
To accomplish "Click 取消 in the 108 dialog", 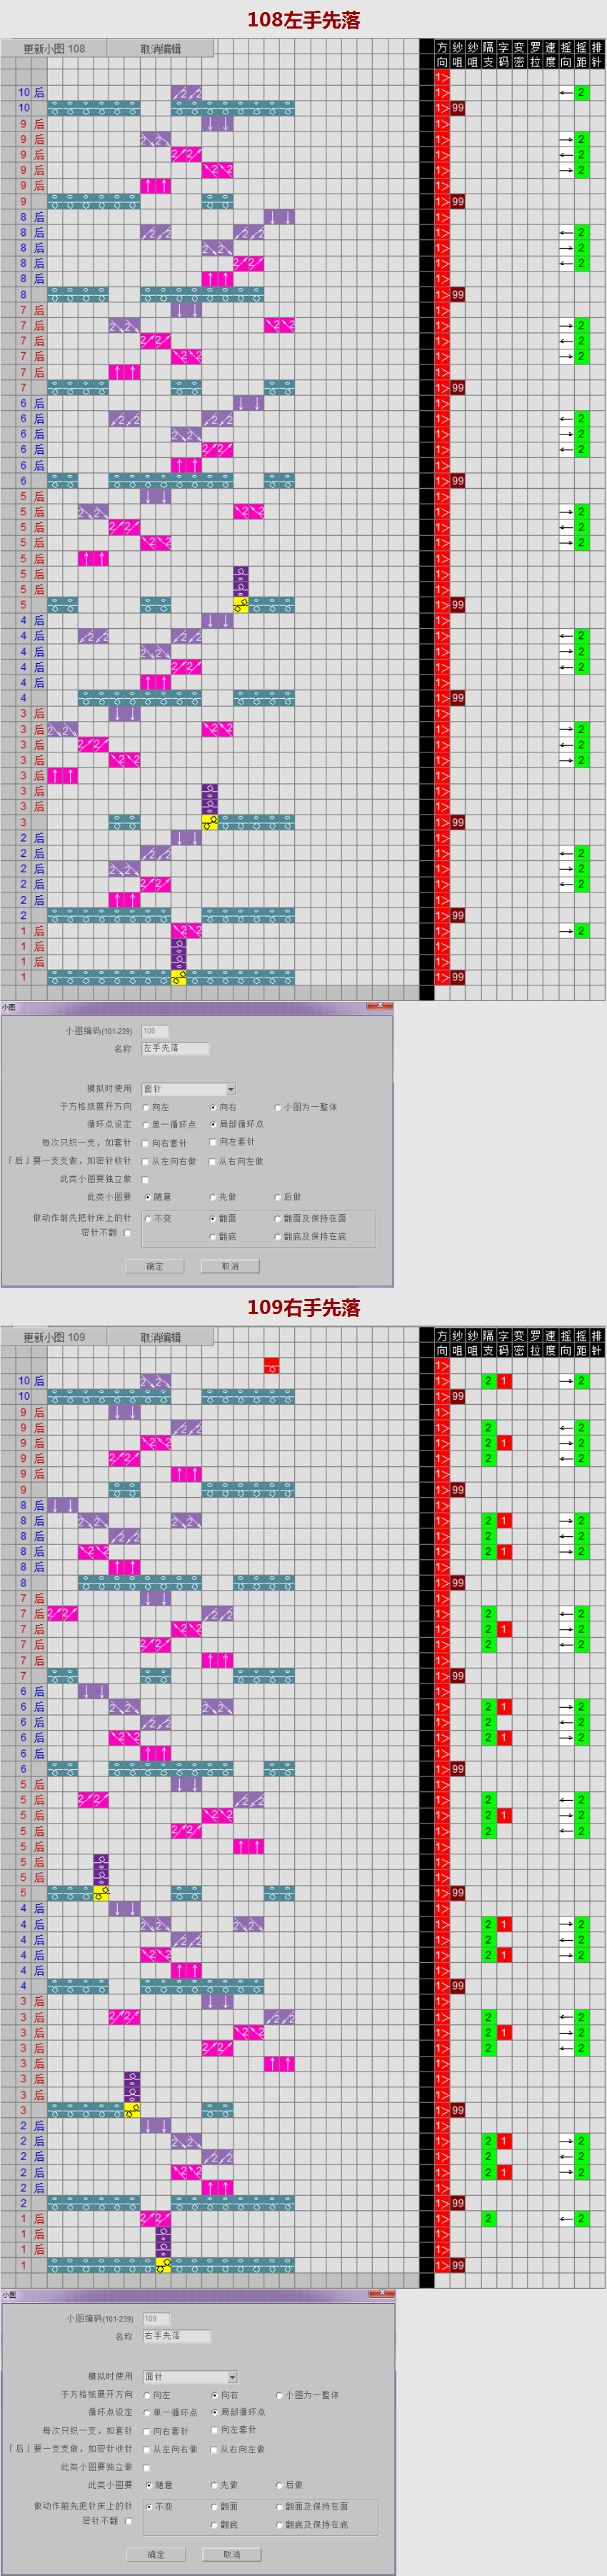I will click(230, 1266).
